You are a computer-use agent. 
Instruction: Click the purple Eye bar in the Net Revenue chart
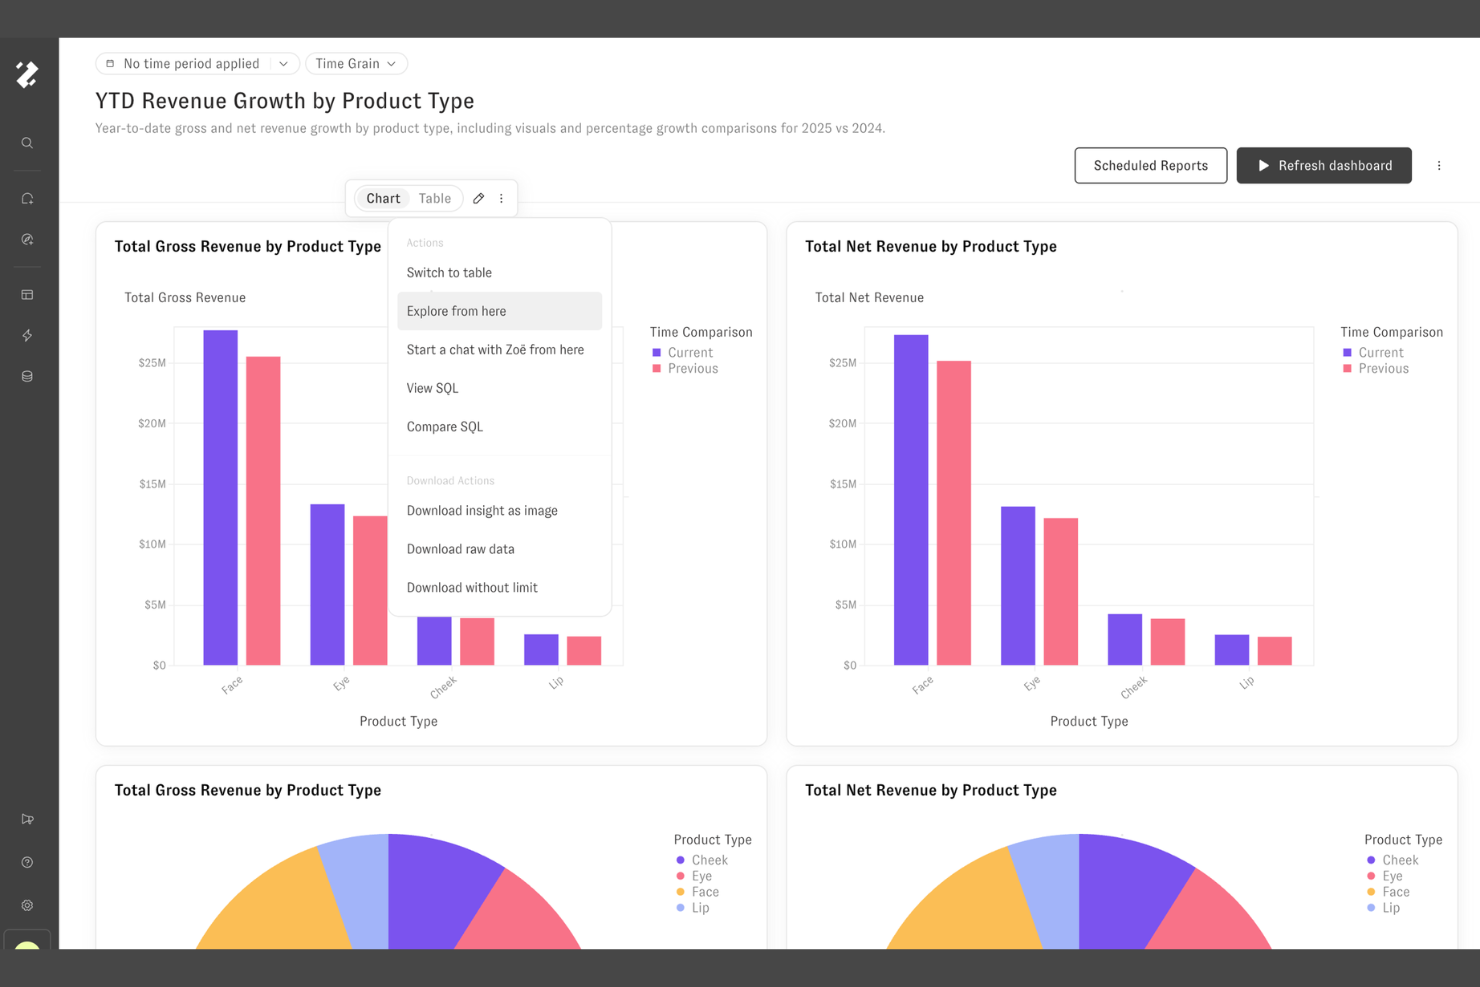pos(1018,586)
